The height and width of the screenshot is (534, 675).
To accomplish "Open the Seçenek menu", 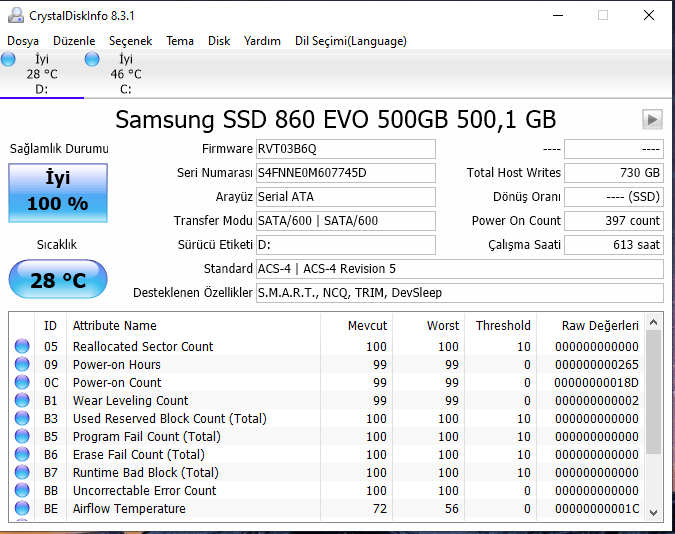I will tap(130, 41).
